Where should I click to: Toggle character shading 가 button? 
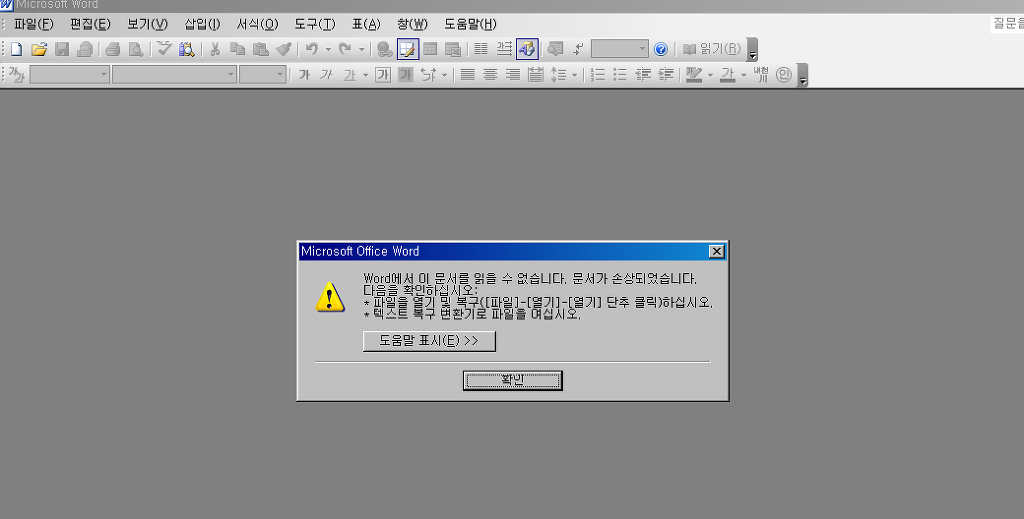tap(406, 75)
